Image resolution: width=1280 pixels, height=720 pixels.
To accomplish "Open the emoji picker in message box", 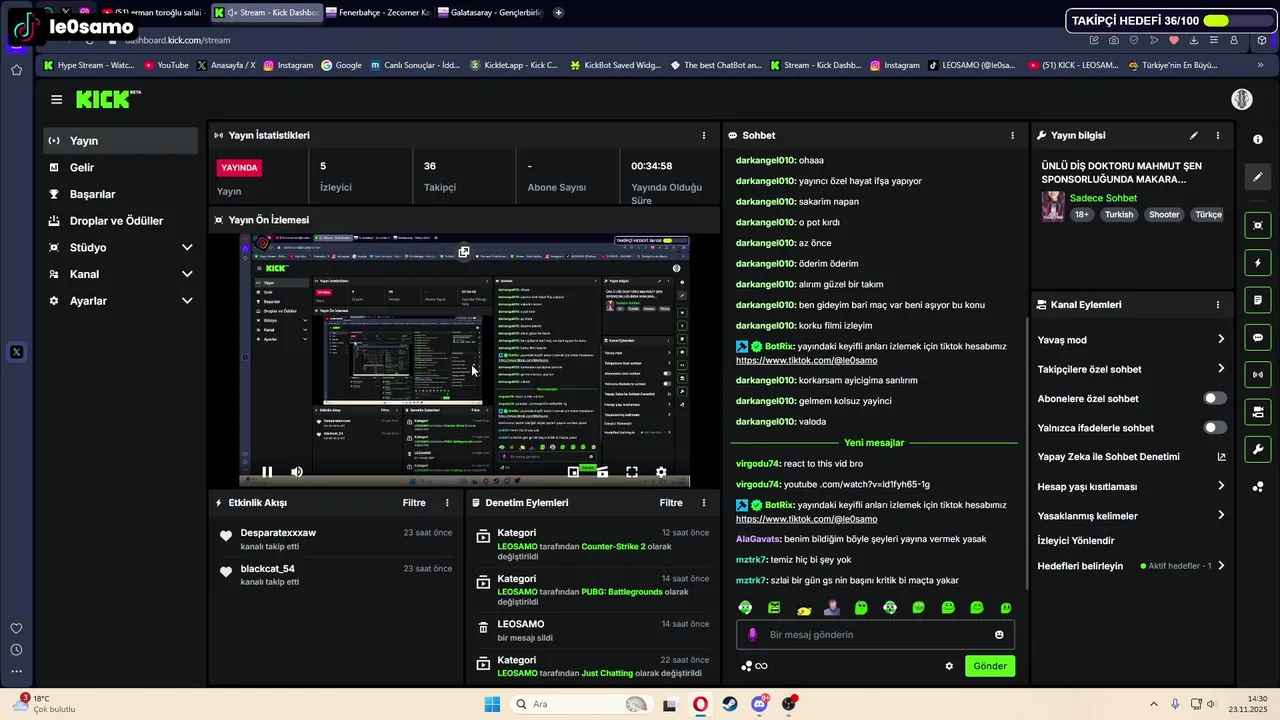I will pyautogui.click(x=999, y=635).
